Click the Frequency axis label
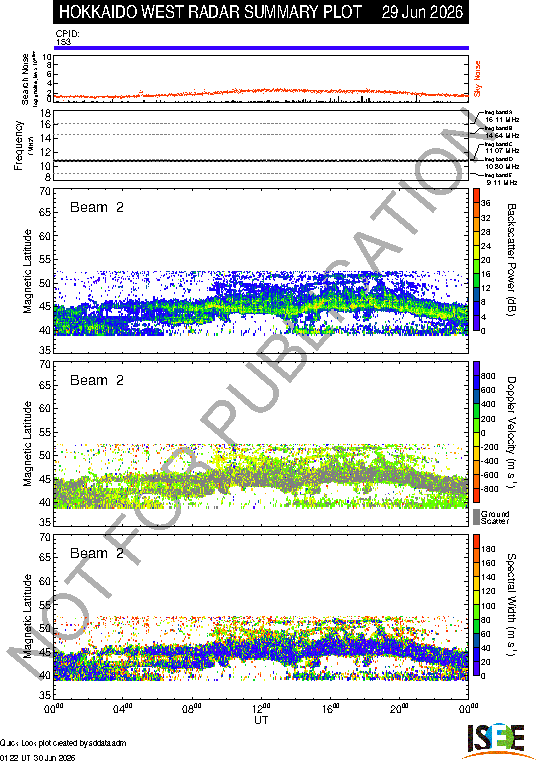536x761 pixels. [18, 146]
